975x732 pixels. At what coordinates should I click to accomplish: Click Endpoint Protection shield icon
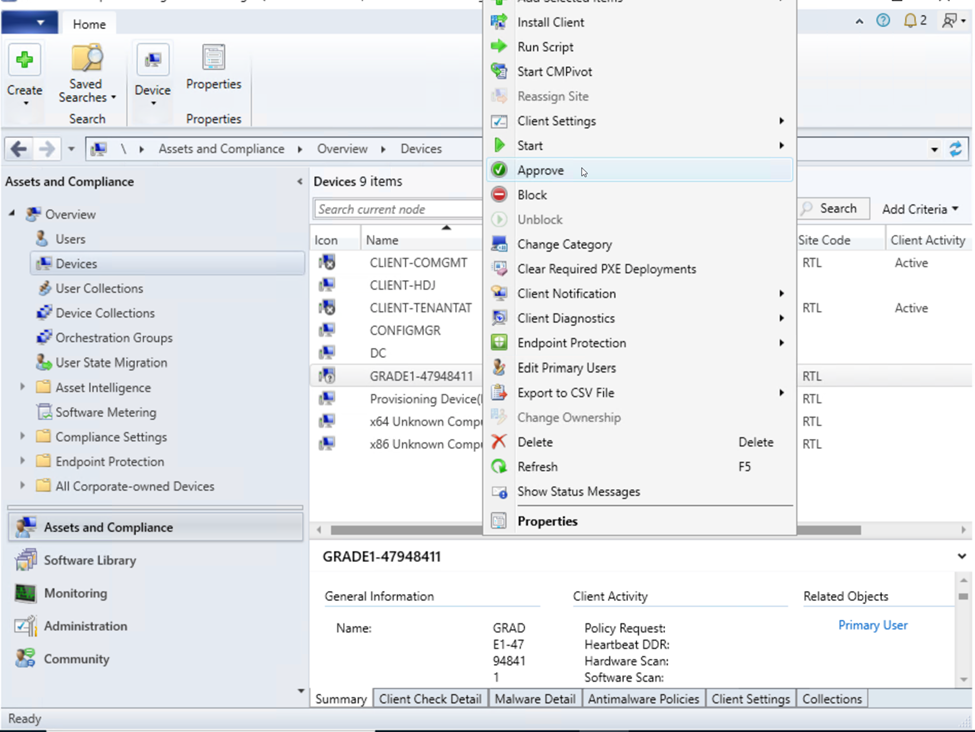coord(499,343)
